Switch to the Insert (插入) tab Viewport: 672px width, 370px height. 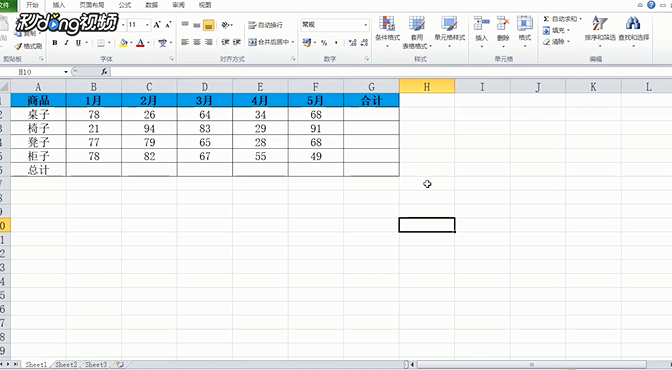pos(59,5)
